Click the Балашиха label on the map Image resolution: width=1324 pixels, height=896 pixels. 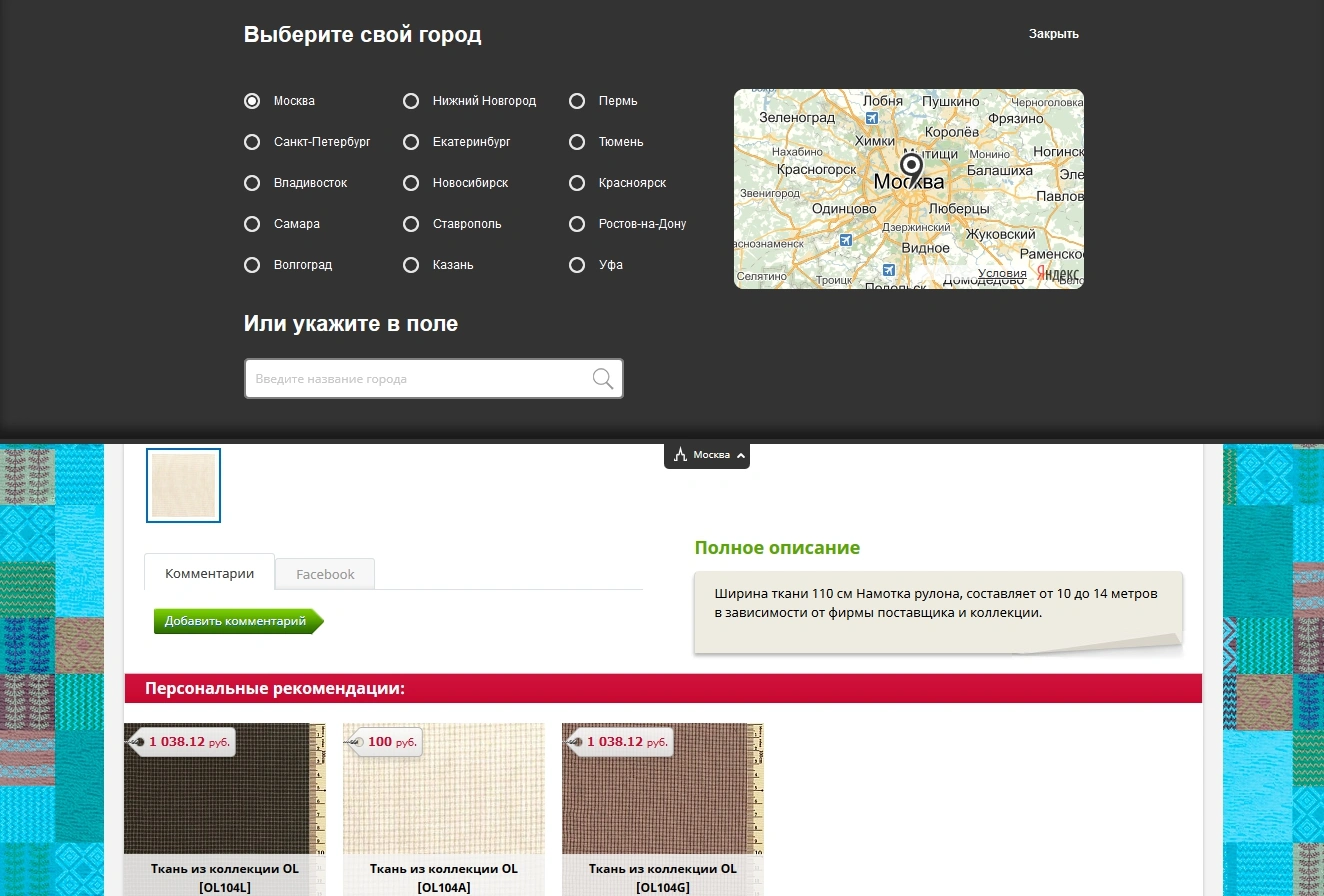point(1000,170)
